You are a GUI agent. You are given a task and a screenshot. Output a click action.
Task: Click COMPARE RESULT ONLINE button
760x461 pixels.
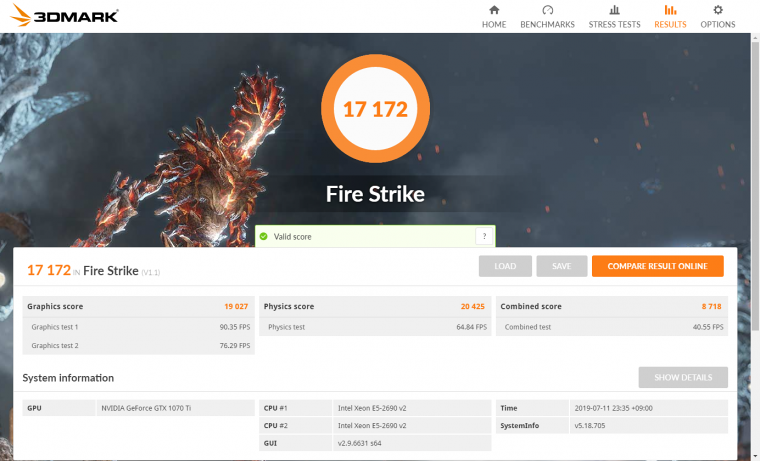pos(657,266)
